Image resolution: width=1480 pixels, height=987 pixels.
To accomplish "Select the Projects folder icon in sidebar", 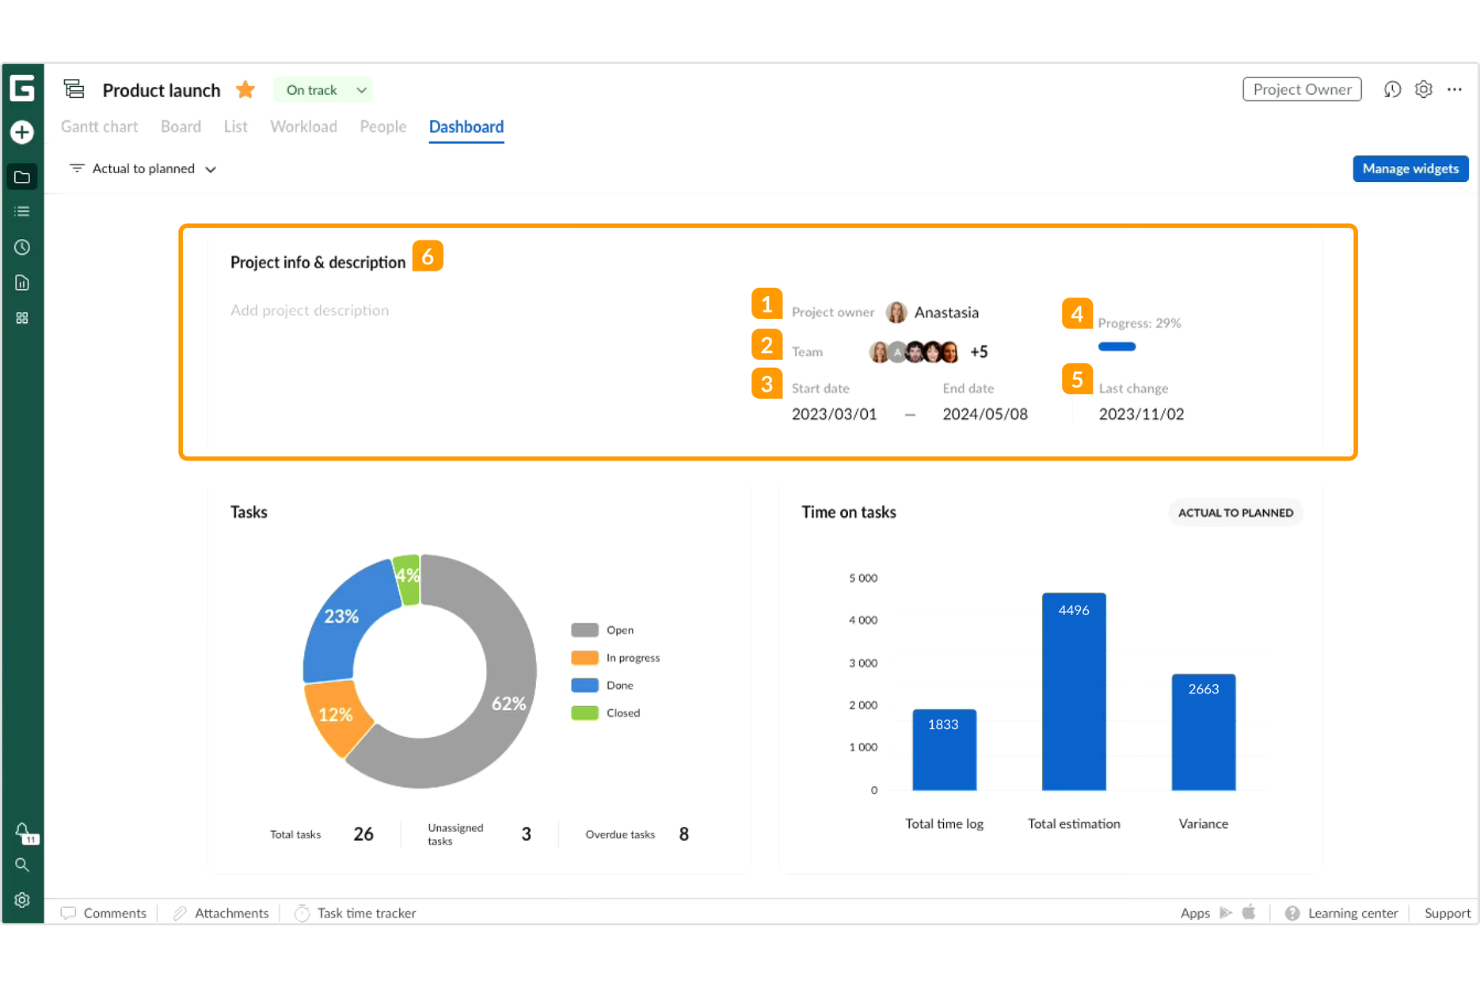I will click(x=22, y=176).
